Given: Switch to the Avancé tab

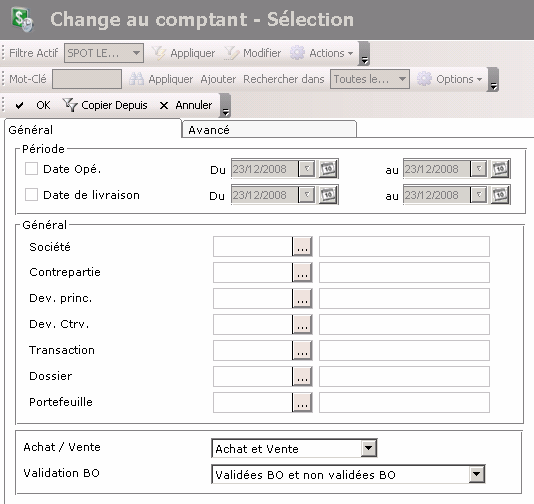Looking at the screenshot, I should tap(269, 130).
